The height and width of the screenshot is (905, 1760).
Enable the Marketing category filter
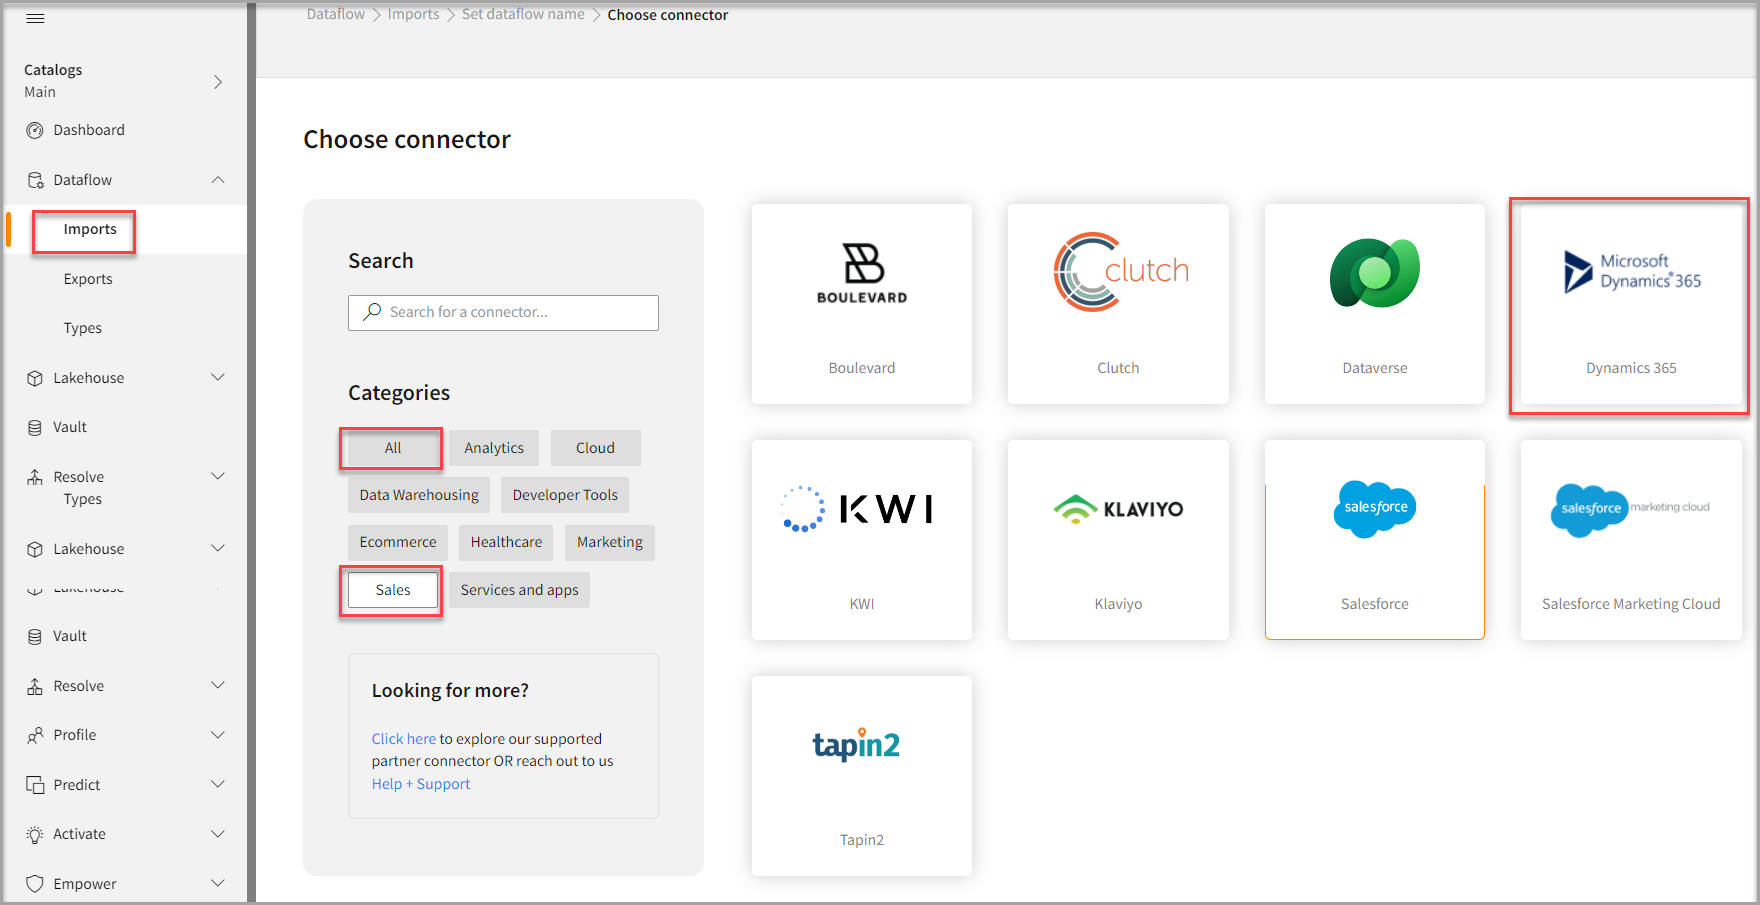pyautogui.click(x=609, y=542)
